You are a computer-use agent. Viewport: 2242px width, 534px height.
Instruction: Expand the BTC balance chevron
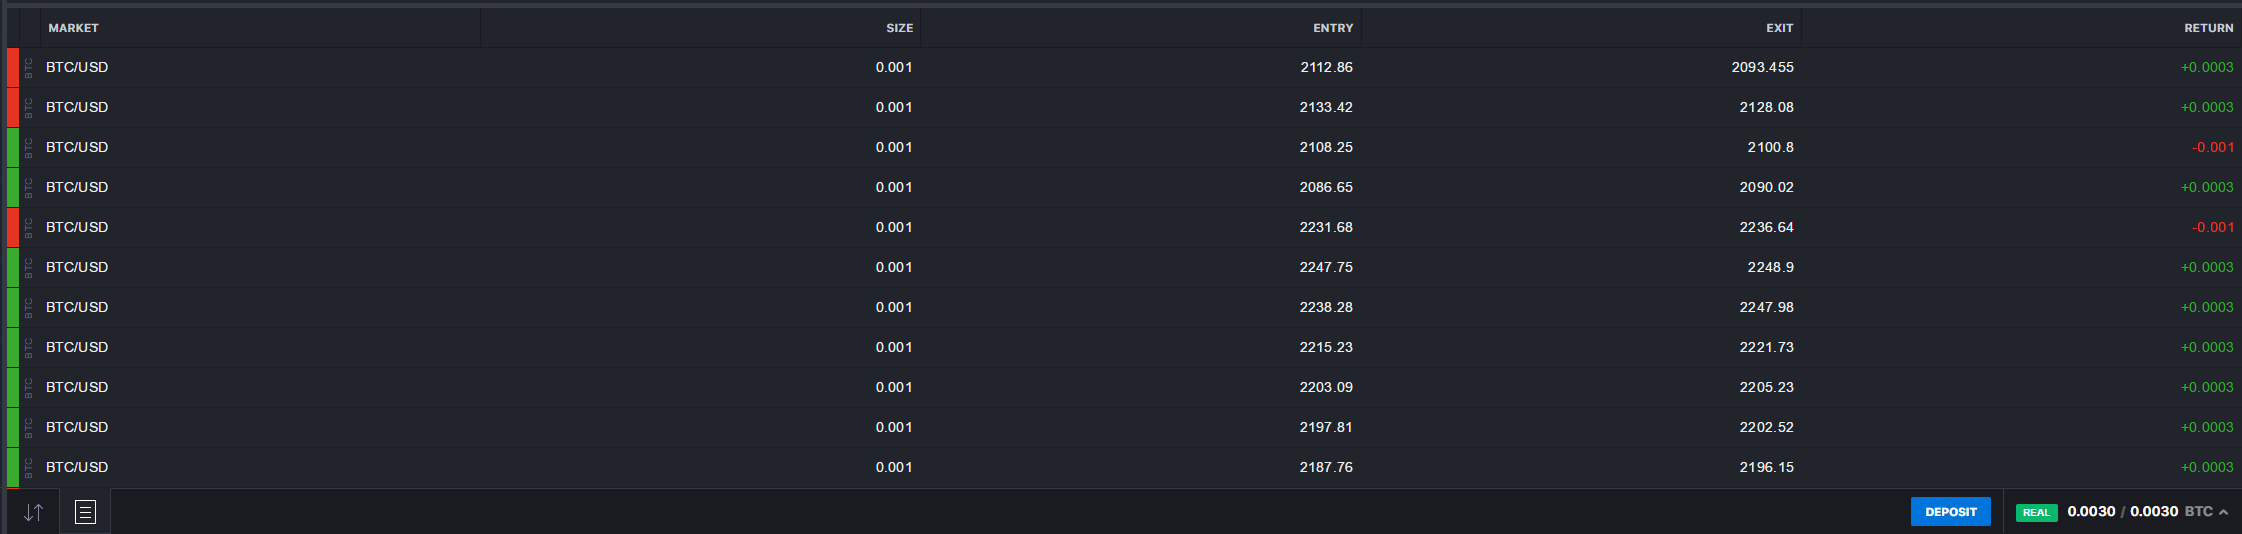2223,512
